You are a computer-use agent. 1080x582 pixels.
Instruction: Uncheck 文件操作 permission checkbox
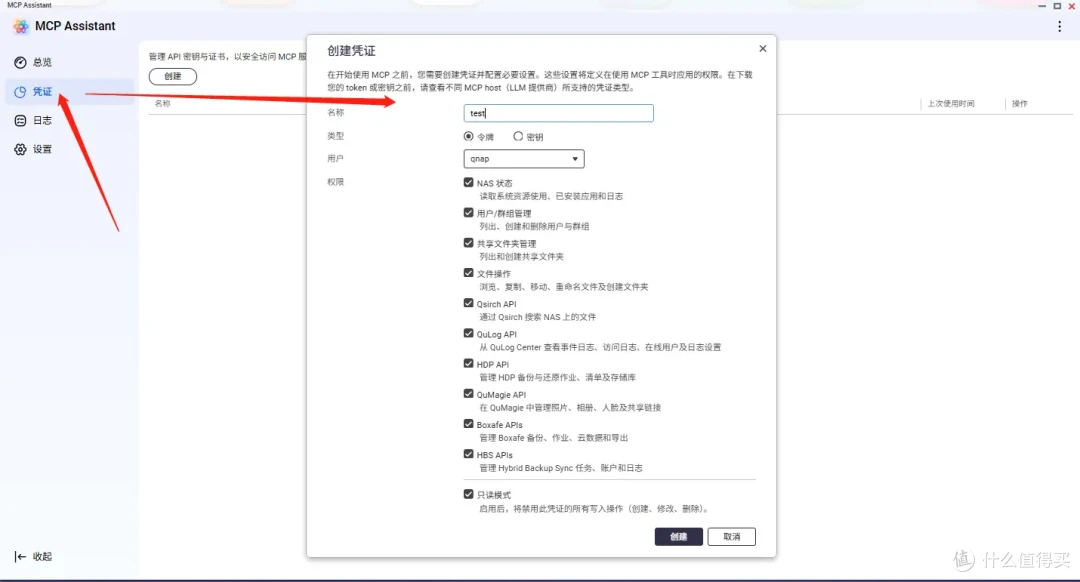[x=468, y=273]
